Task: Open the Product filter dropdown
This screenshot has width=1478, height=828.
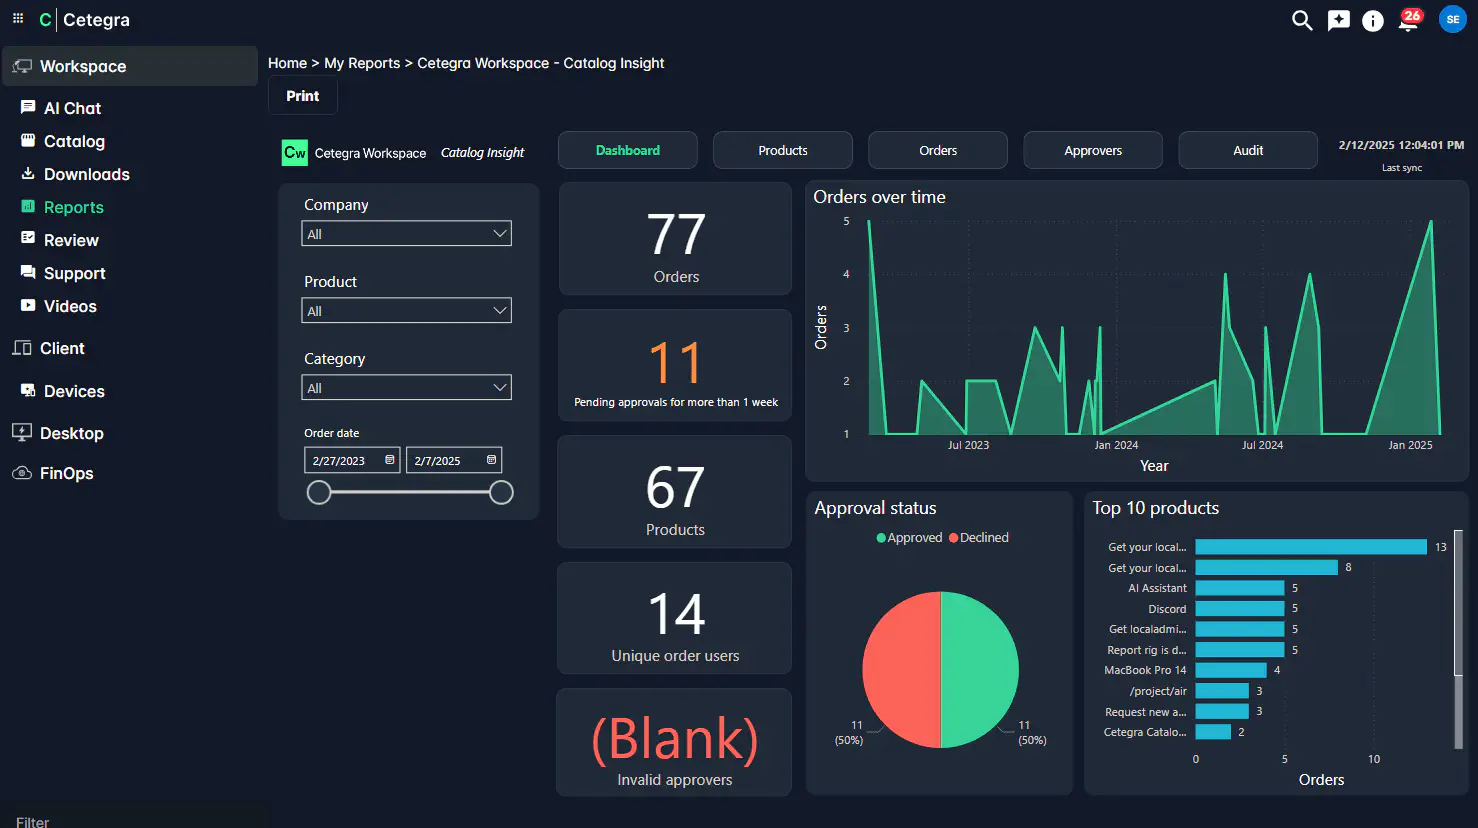Action: pos(406,311)
